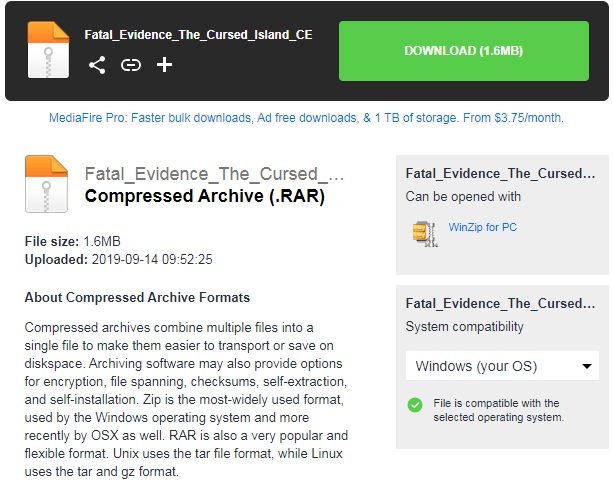Screen dimensions: 613x497
Task: Click the truncated Fatal_Evidence_The_Cursed title
Action: click(x=214, y=174)
